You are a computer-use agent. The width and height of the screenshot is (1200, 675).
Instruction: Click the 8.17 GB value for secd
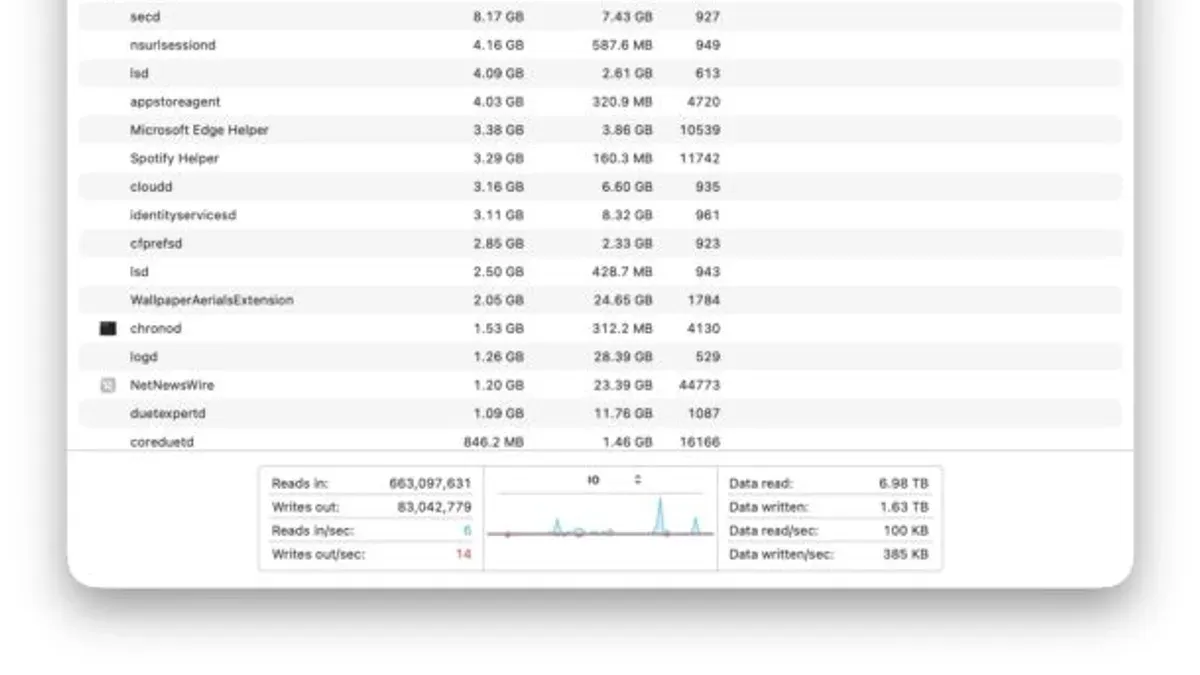pyautogui.click(x=499, y=17)
